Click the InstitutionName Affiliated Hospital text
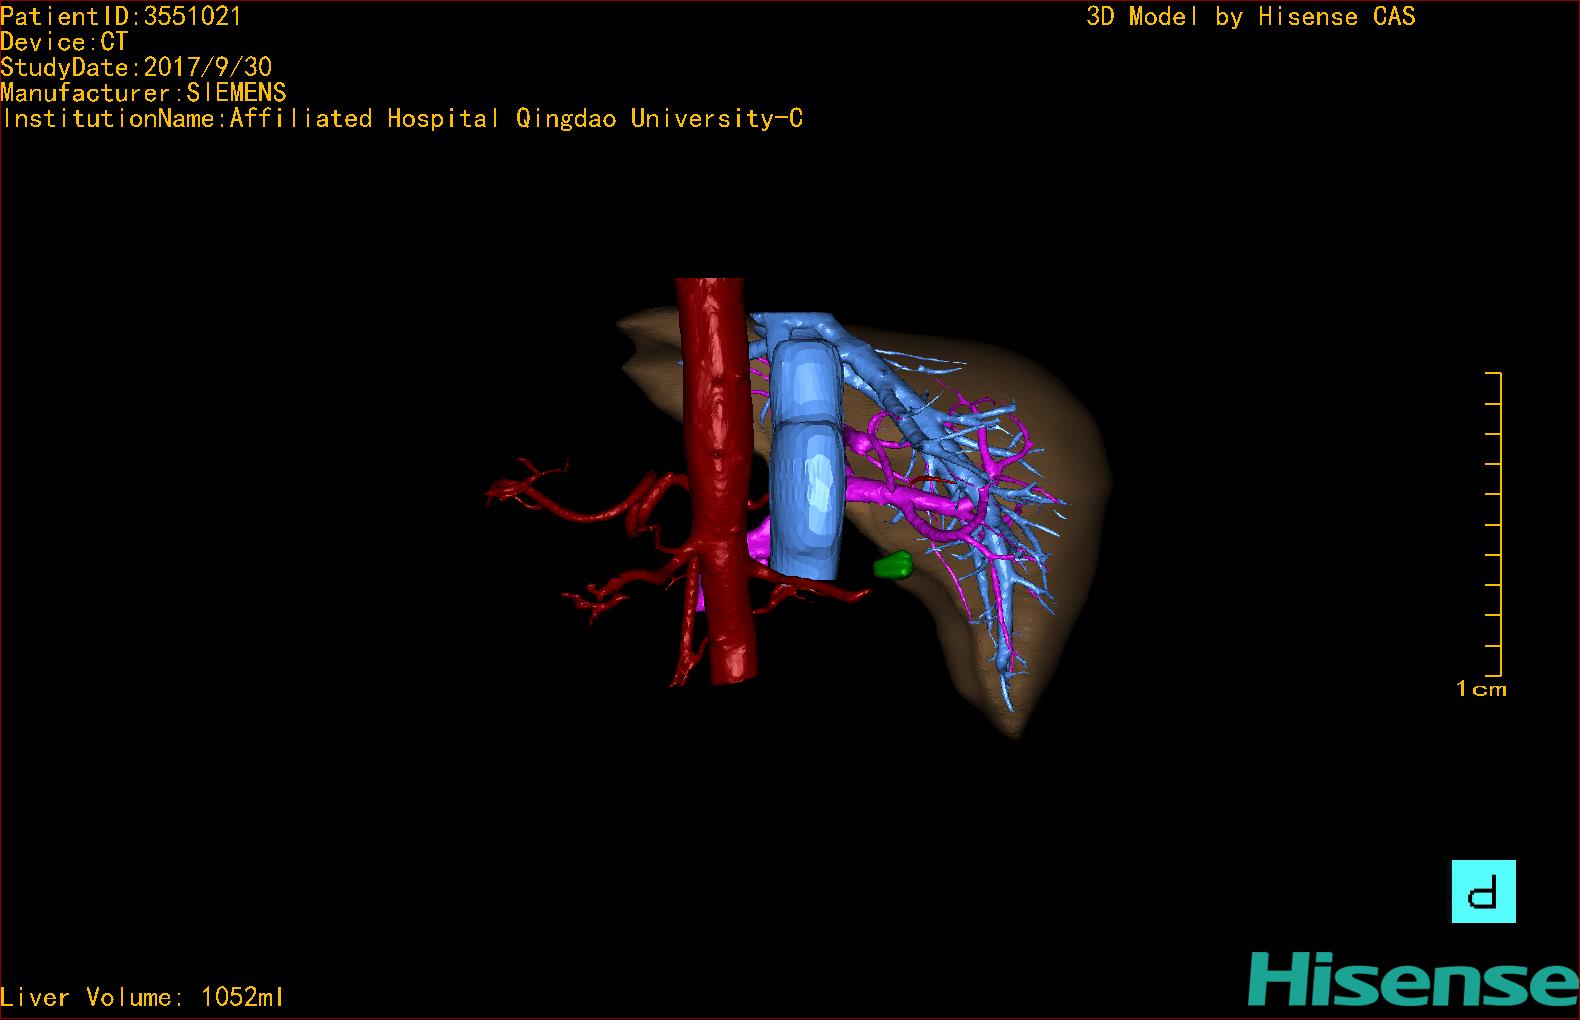Screen dimensions: 1580x1020 pos(402,119)
